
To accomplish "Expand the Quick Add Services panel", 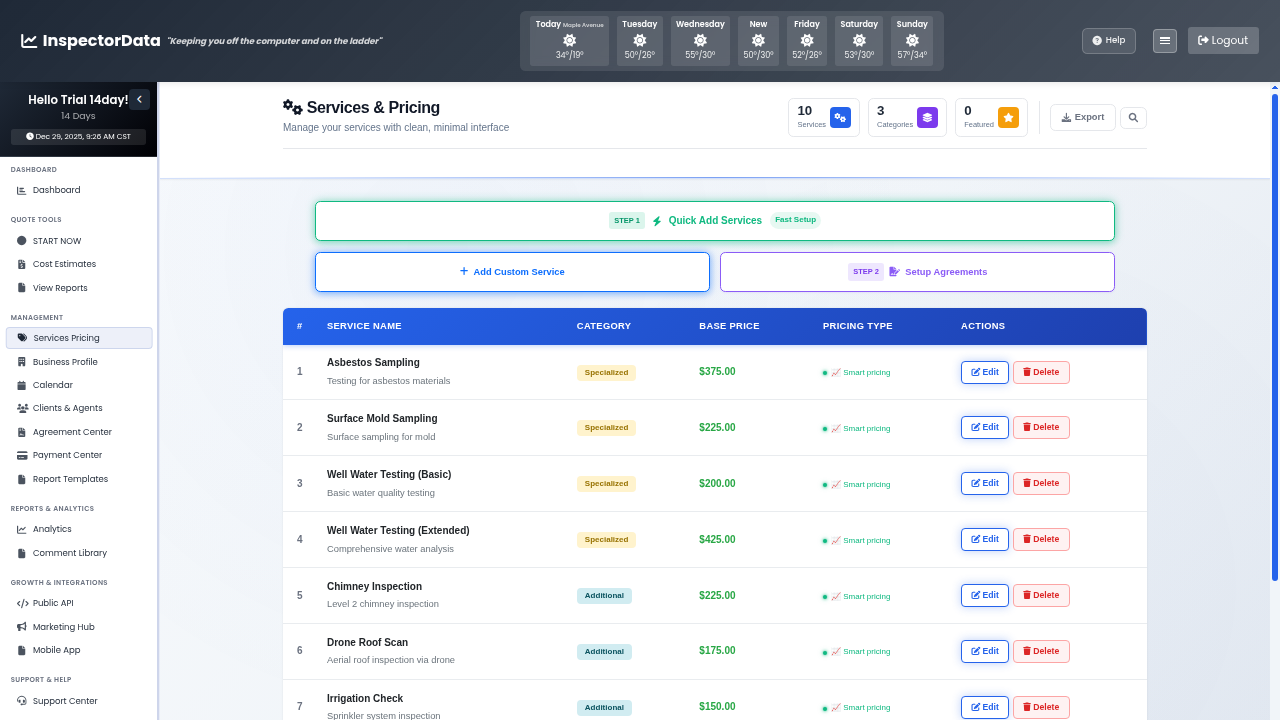I will pyautogui.click(x=714, y=220).
